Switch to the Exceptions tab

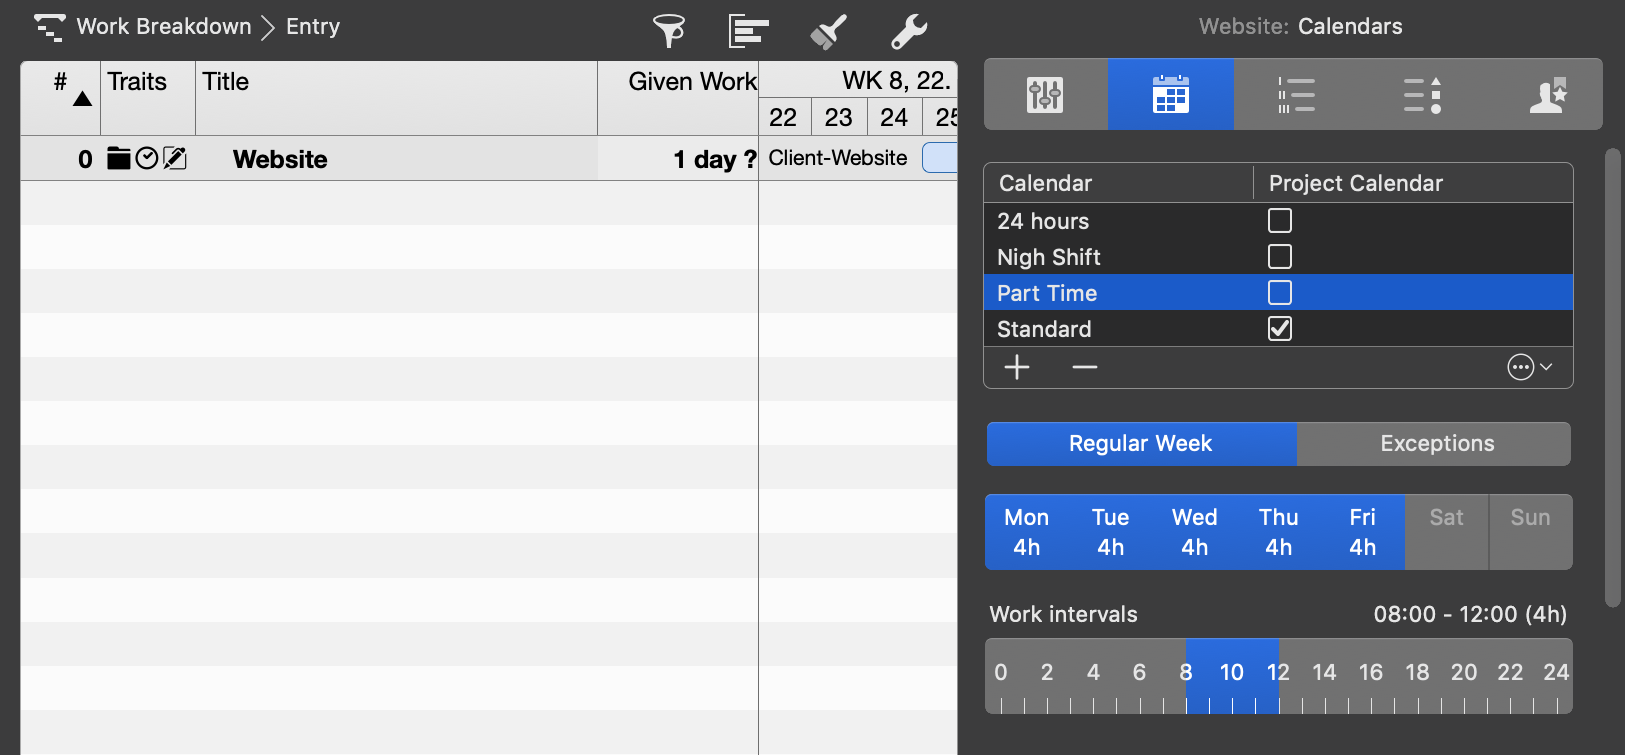1436,444
